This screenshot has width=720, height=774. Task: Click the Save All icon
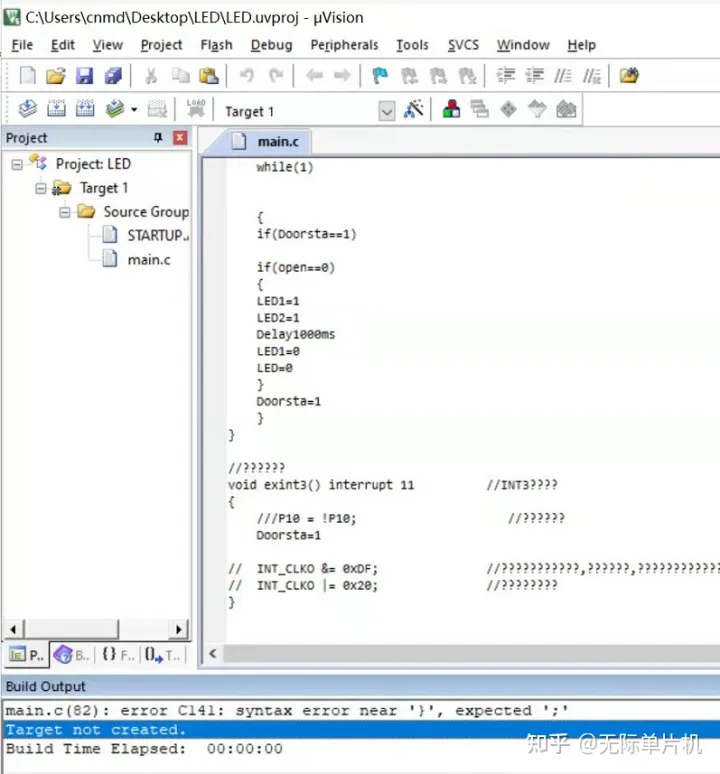point(114,76)
